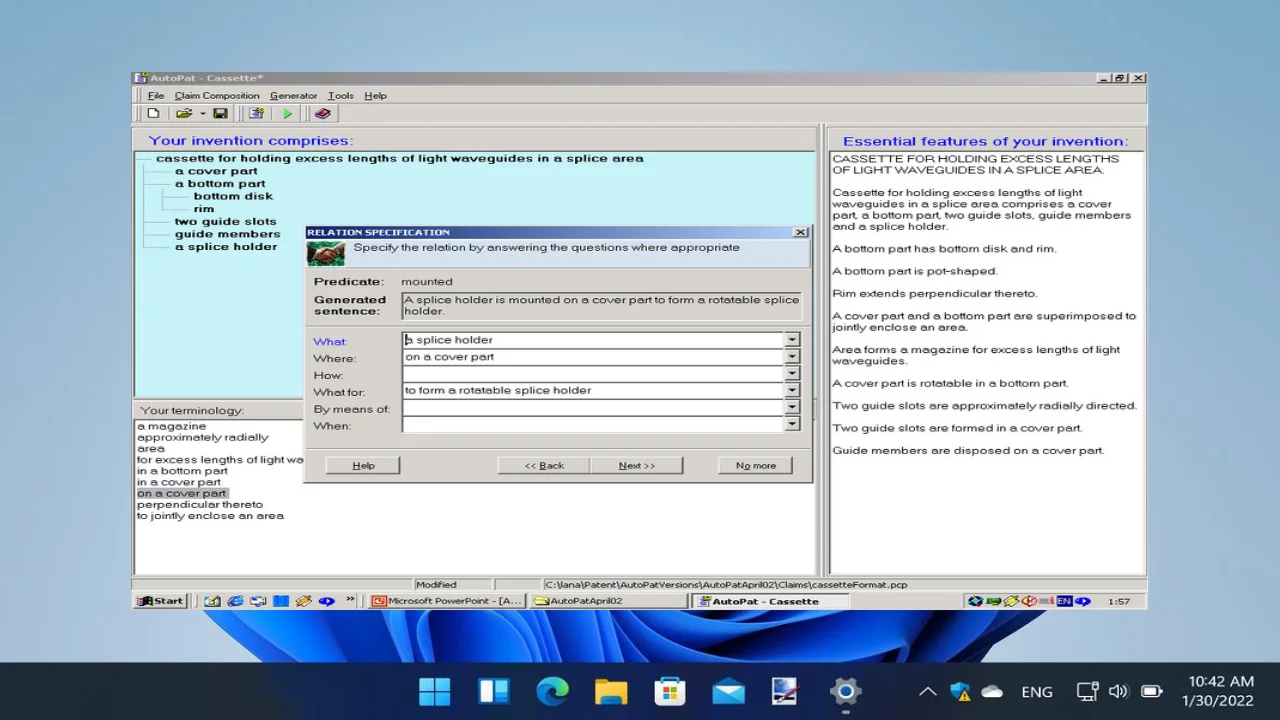Close the Relation Specification dialog

[800, 232]
